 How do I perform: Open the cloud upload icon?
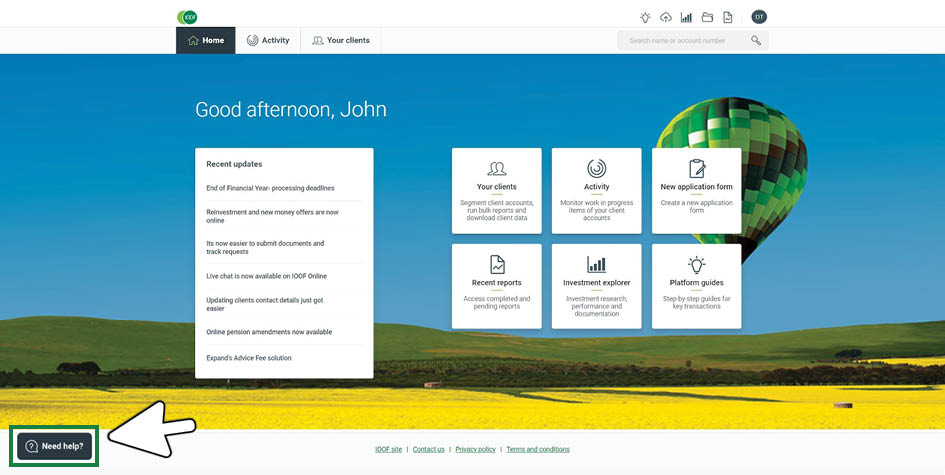666,17
